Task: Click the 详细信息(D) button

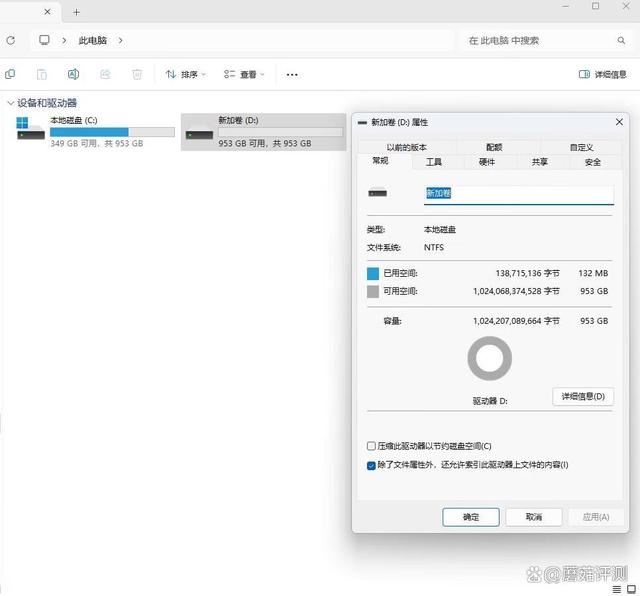Action: 583,397
